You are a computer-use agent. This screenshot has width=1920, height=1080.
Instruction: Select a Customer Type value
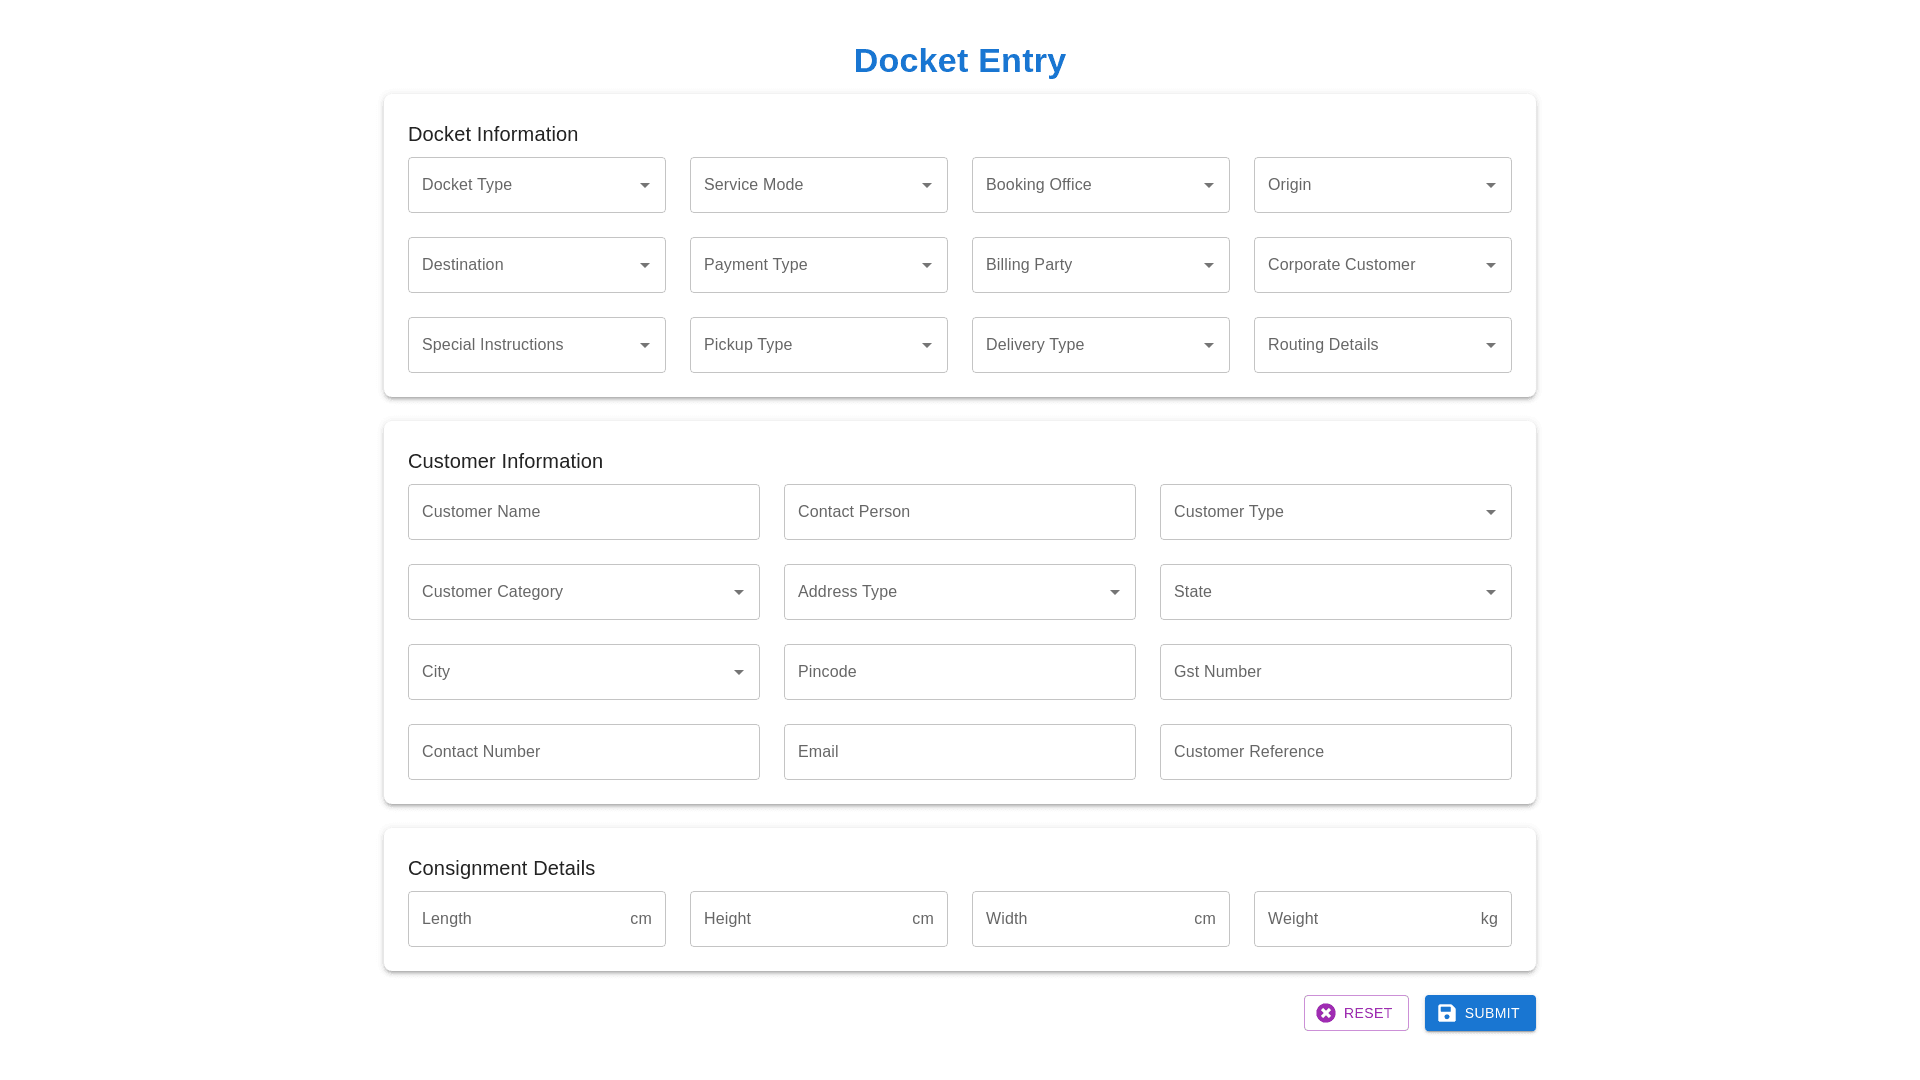(1335, 512)
